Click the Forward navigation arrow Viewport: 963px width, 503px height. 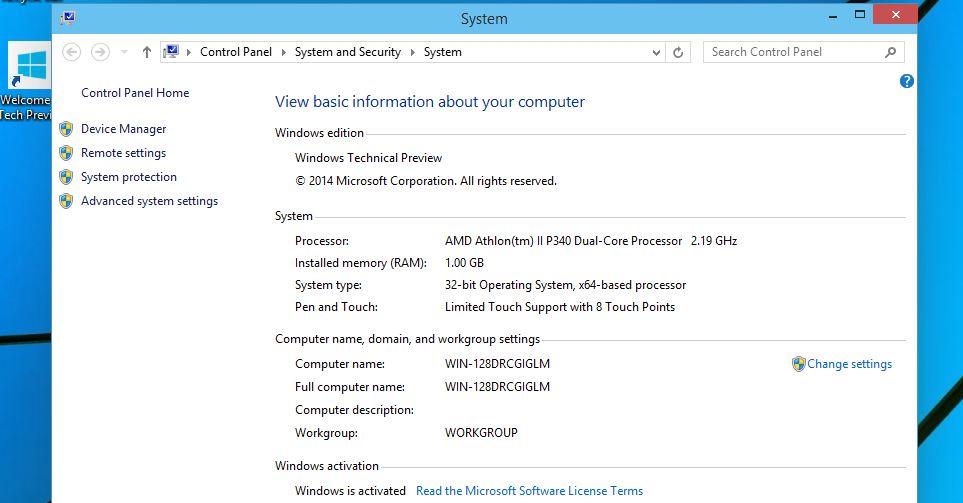click(x=100, y=52)
